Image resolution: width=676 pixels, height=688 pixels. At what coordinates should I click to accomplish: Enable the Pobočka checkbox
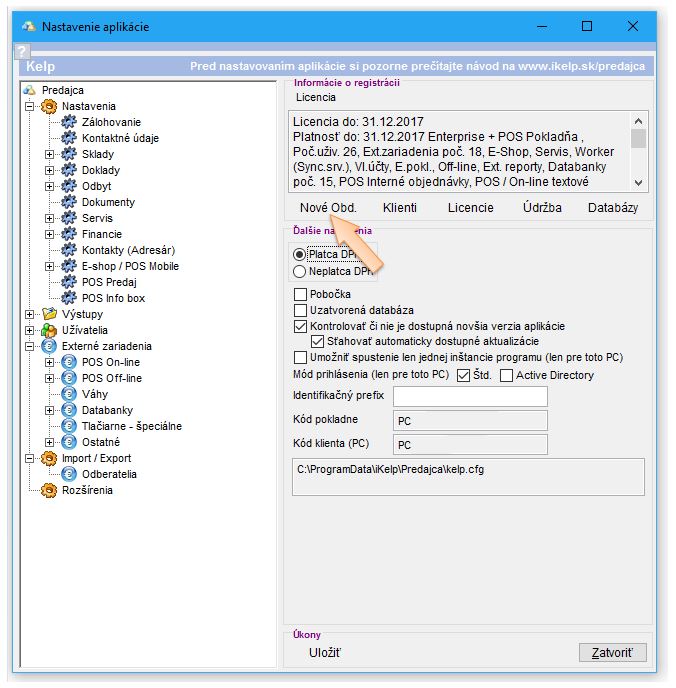(x=301, y=295)
